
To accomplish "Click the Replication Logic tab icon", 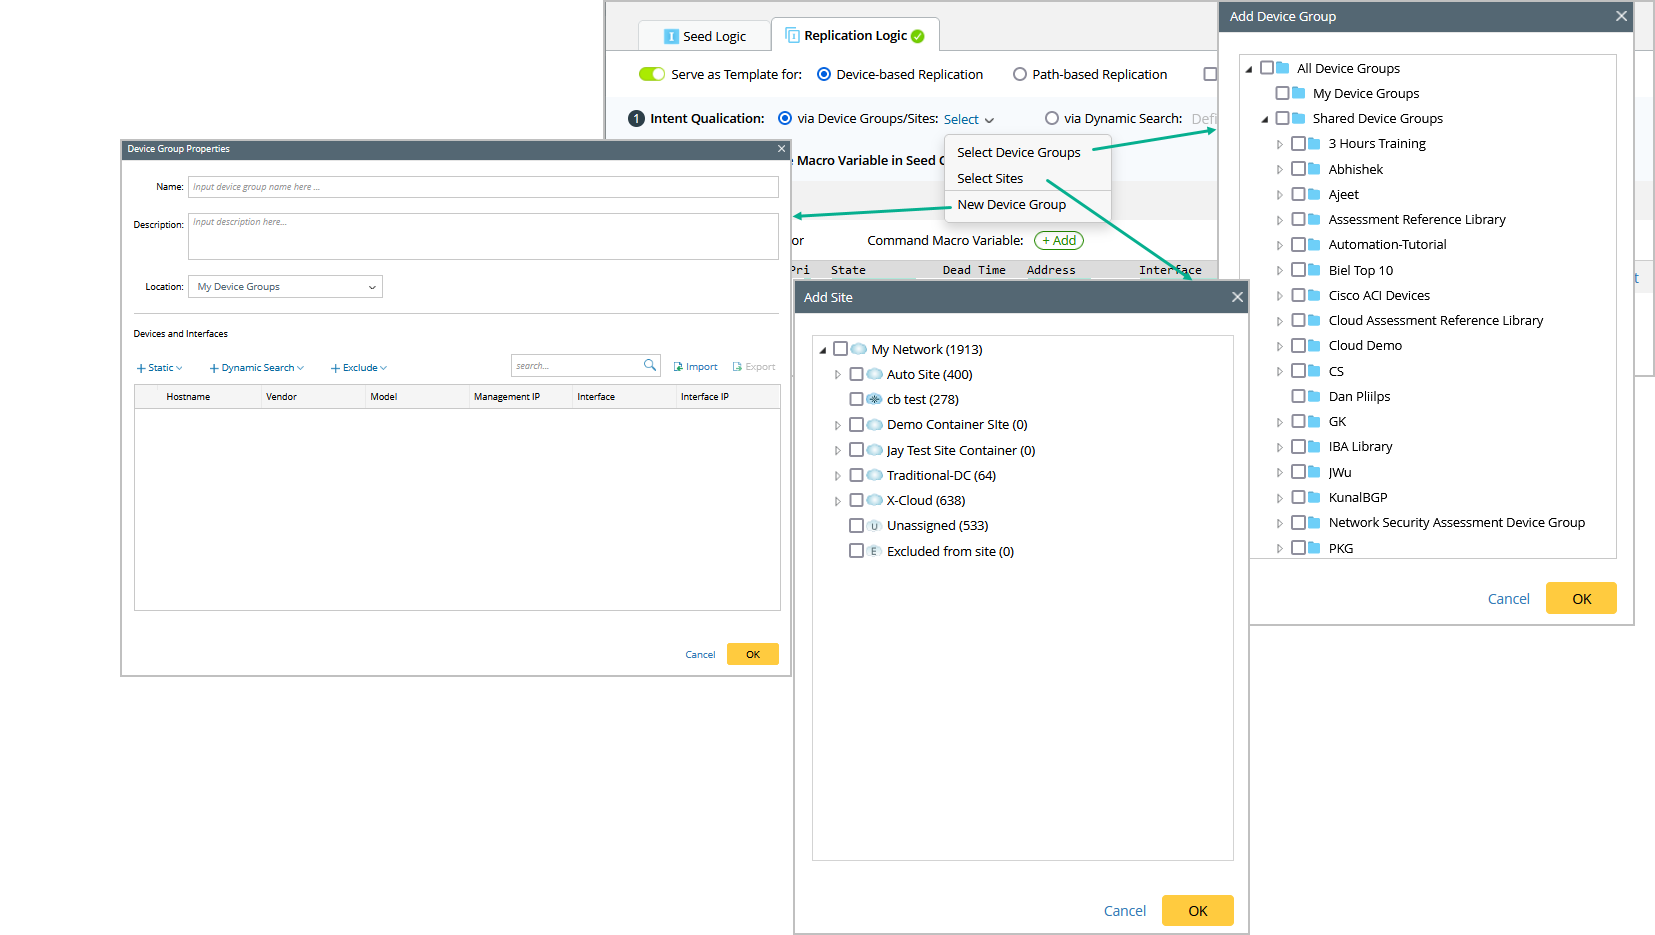I will click(793, 35).
